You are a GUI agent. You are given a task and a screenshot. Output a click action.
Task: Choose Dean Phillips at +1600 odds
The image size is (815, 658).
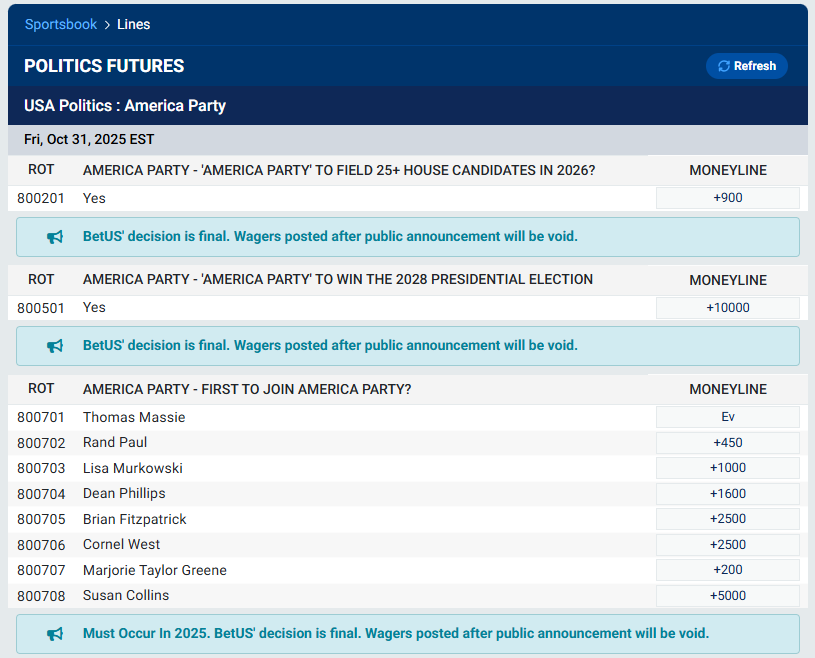click(727, 493)
